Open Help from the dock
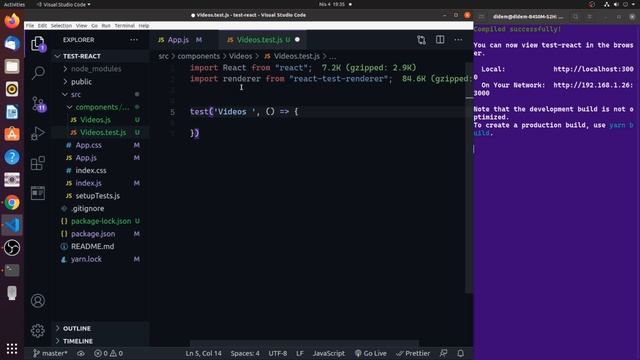The height and width of the screenshot is (360, 640). coord(12,157)
